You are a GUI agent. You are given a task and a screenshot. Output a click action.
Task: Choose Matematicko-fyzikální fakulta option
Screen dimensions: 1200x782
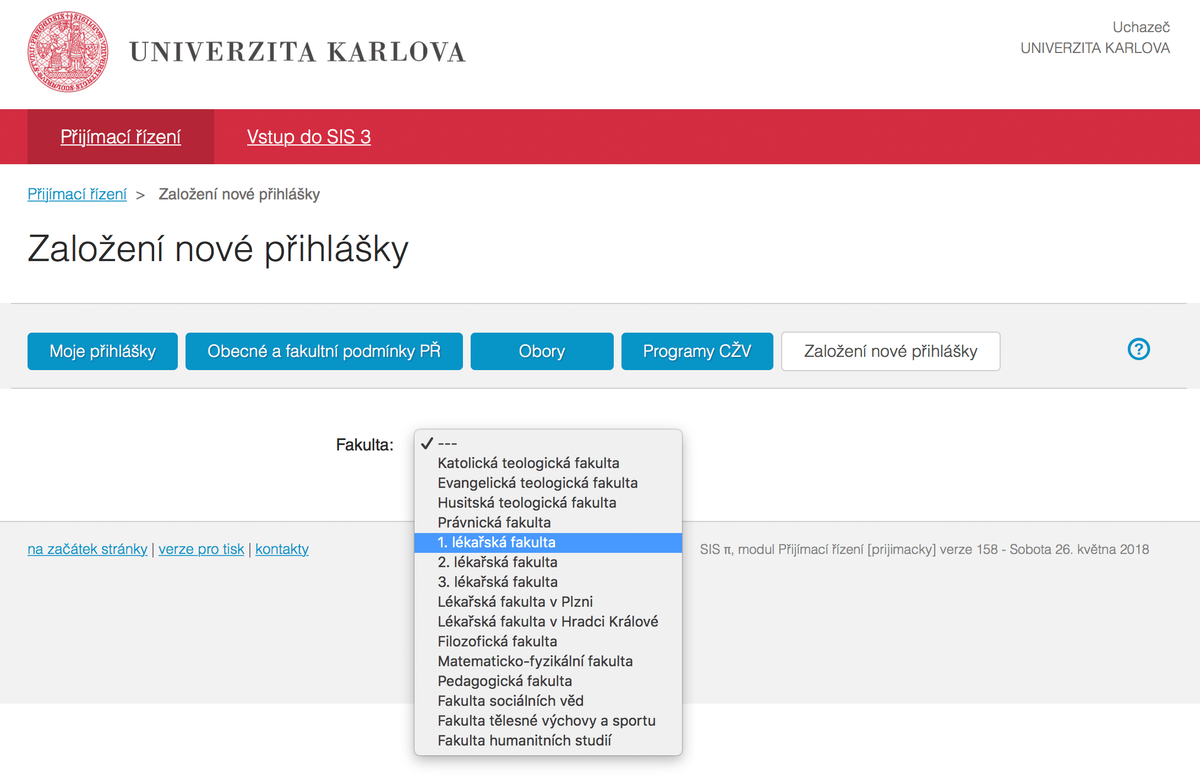click(535, 661)
